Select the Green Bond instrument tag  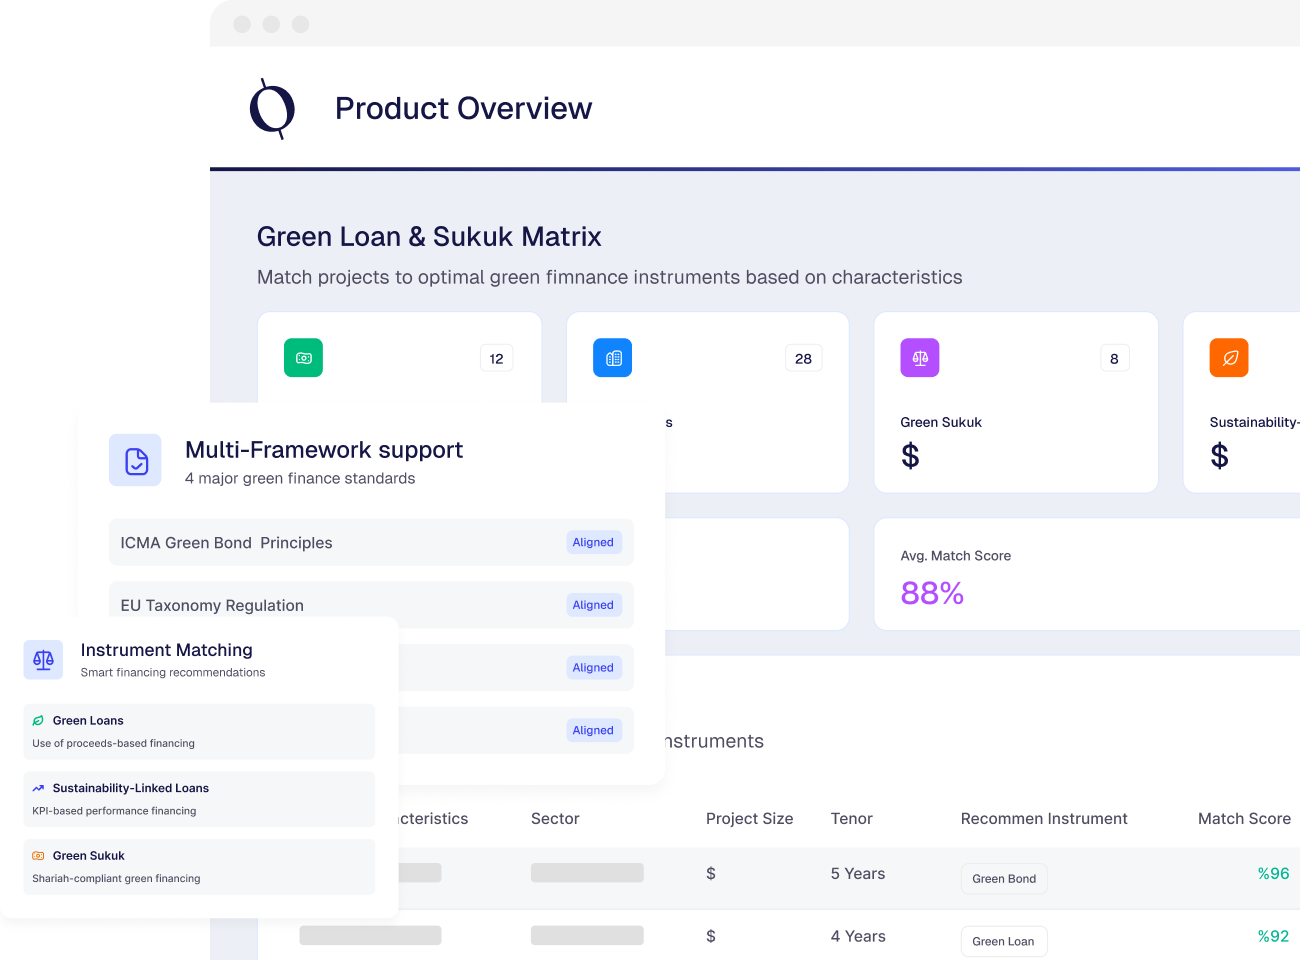1004,879
